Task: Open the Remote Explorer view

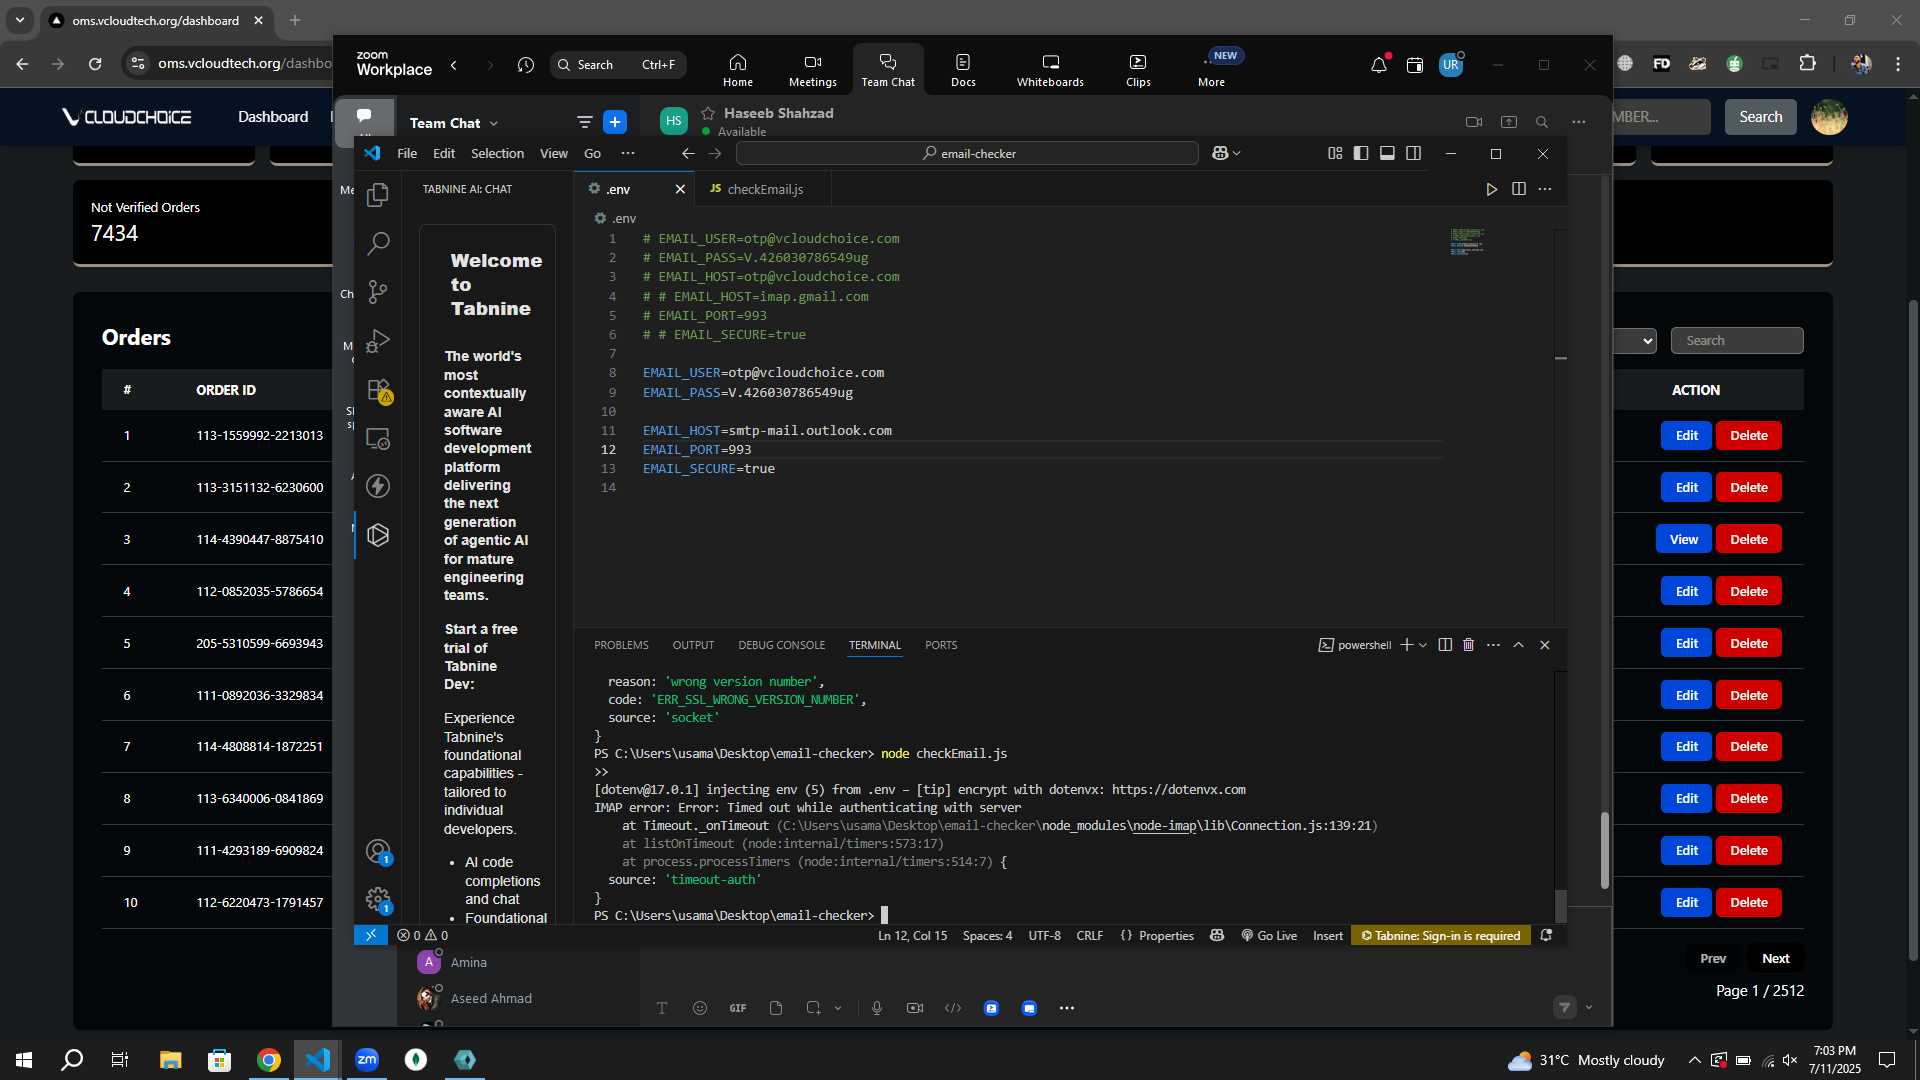Action: pos(378,438)
